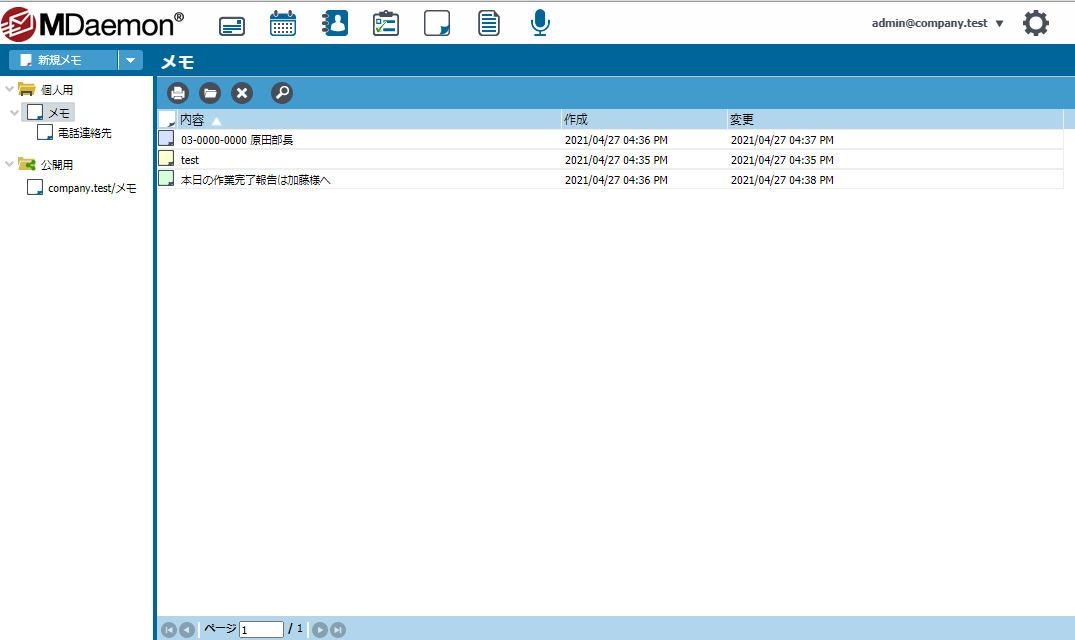
Task: Open the 新規メモ dropdown arrow
Action: pos(130,60)
